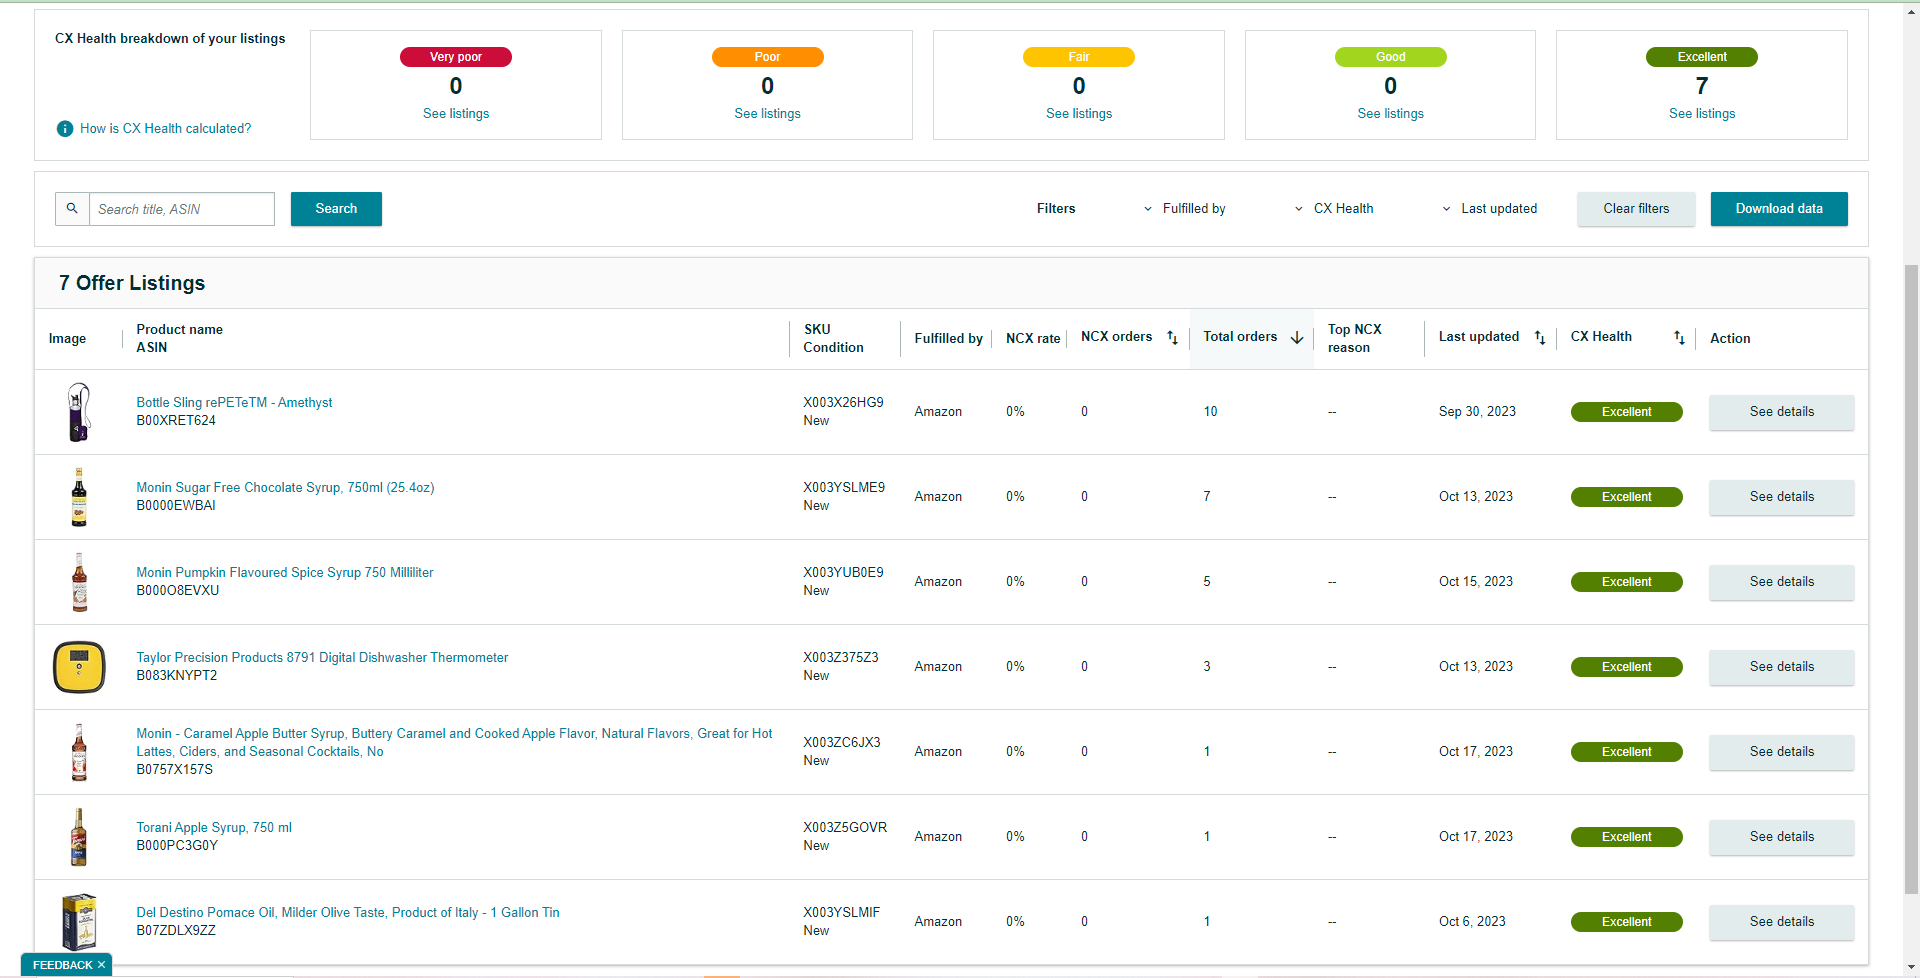
Task: Expand the Last updated filter dropdown
Action: (1489, 209)
